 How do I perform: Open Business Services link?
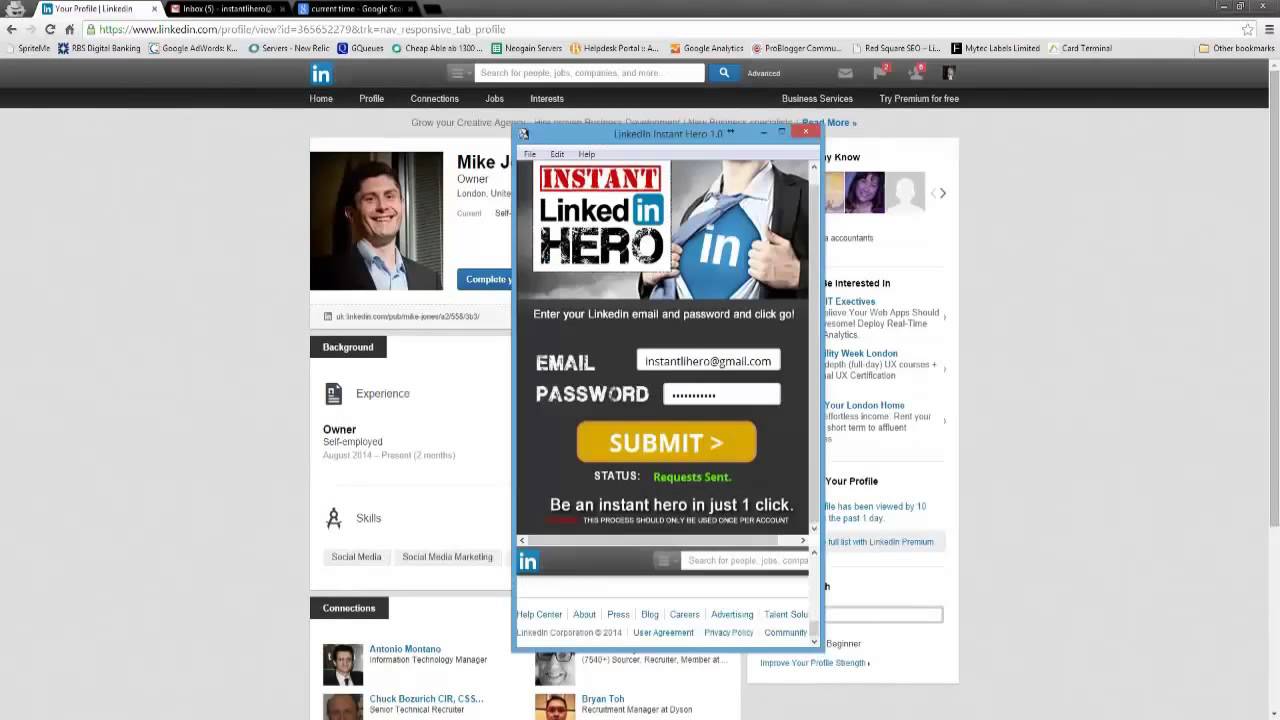tap(817, 99)
